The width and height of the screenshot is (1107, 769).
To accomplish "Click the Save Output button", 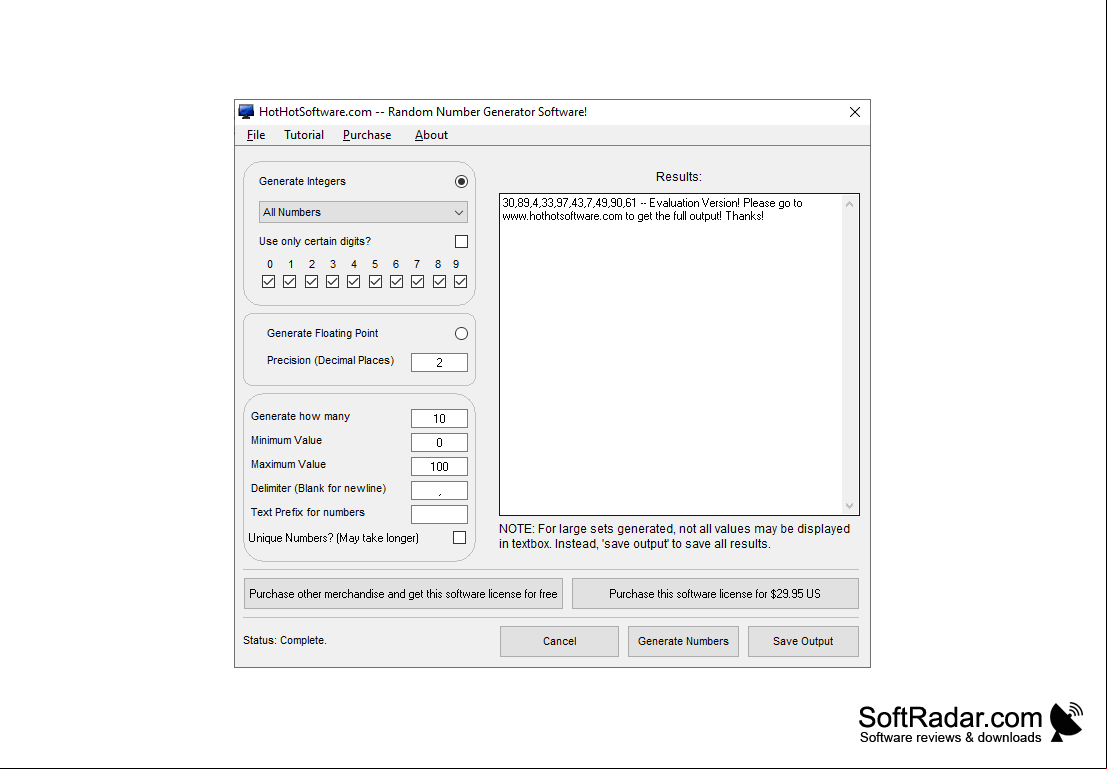I will (803, 641).
